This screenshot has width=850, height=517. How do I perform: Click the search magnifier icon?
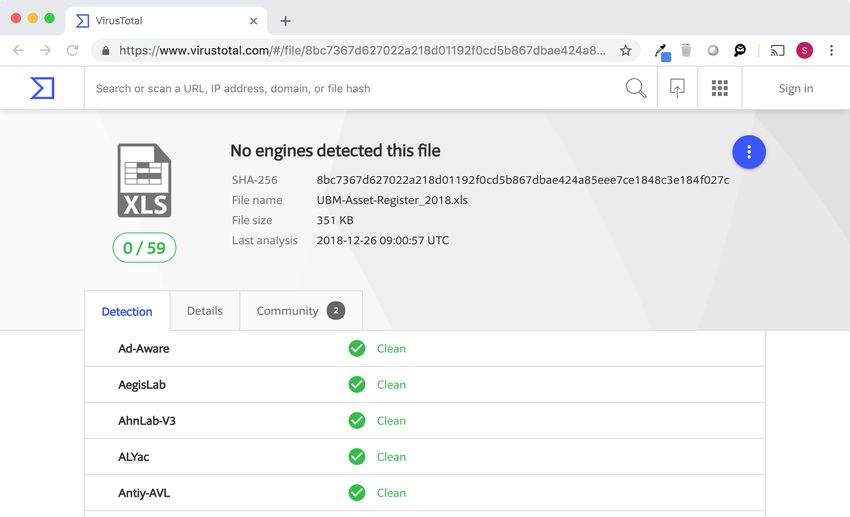[x=636, y=88]
